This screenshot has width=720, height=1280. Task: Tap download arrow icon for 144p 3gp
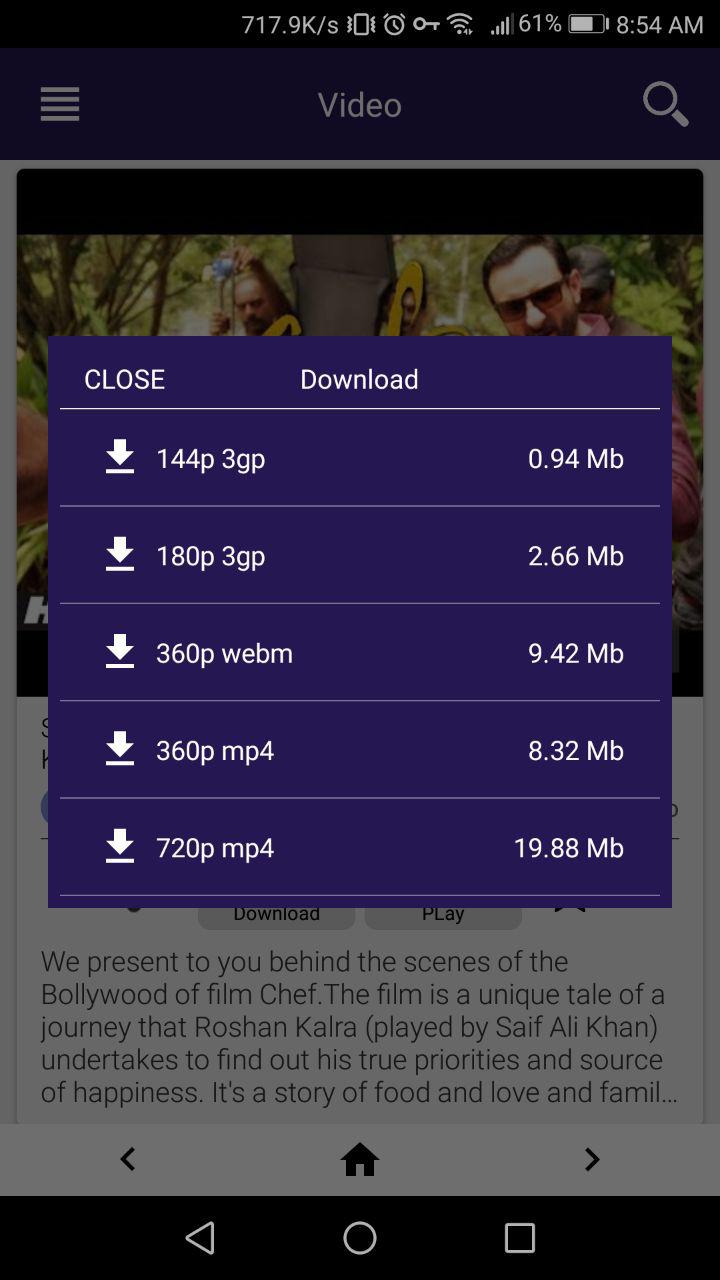[120, 457]
